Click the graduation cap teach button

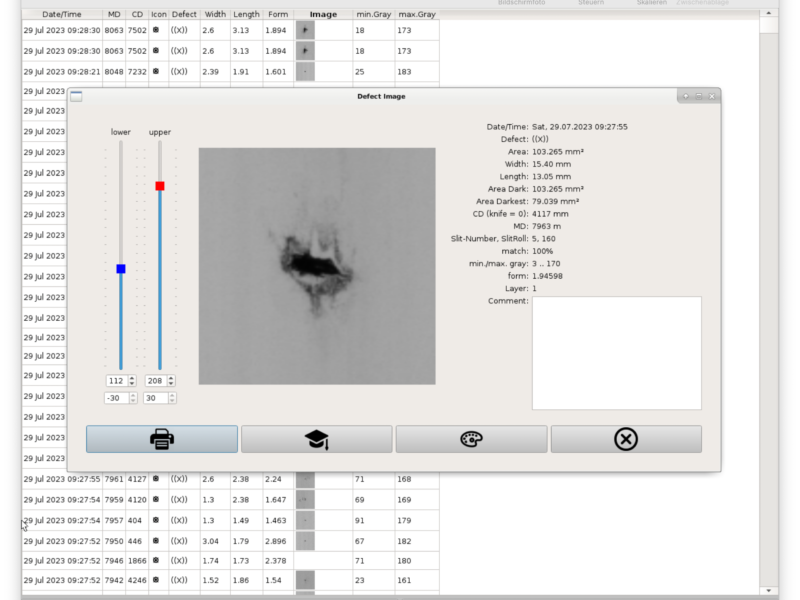pyautogui.click(x=316, y=439)
